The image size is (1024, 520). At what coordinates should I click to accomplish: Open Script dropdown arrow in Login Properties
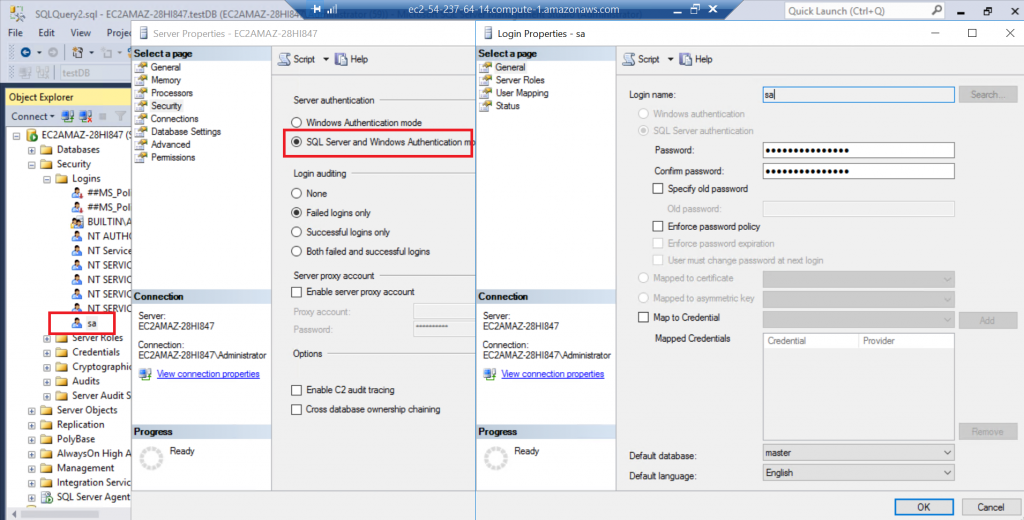[670, 59]
